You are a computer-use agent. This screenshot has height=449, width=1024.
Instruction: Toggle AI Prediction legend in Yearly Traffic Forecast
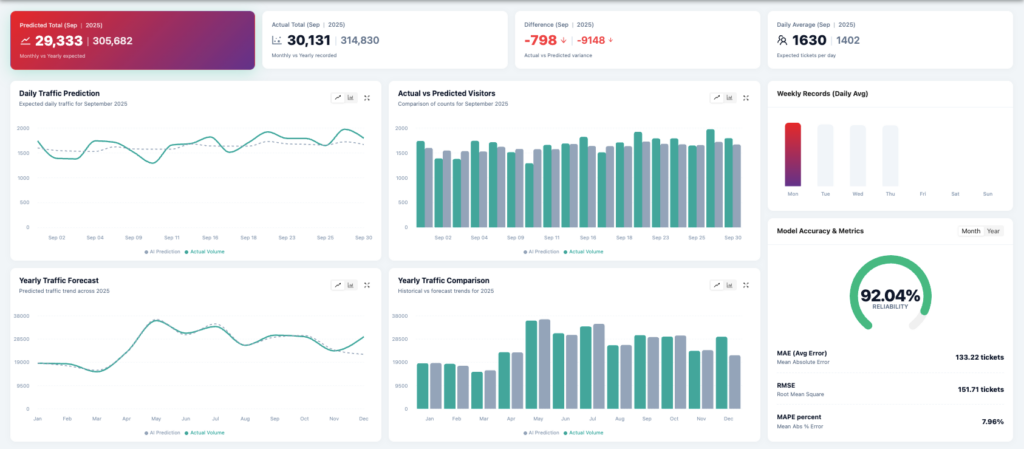[163, 433]
